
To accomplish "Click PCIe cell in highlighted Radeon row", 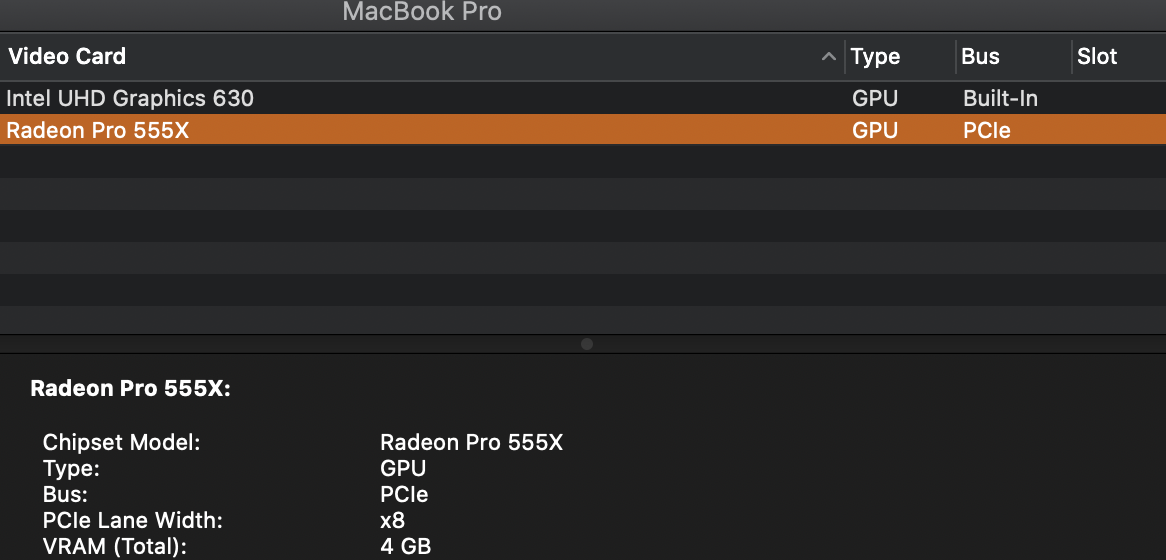I will click(x=987, y=130).
